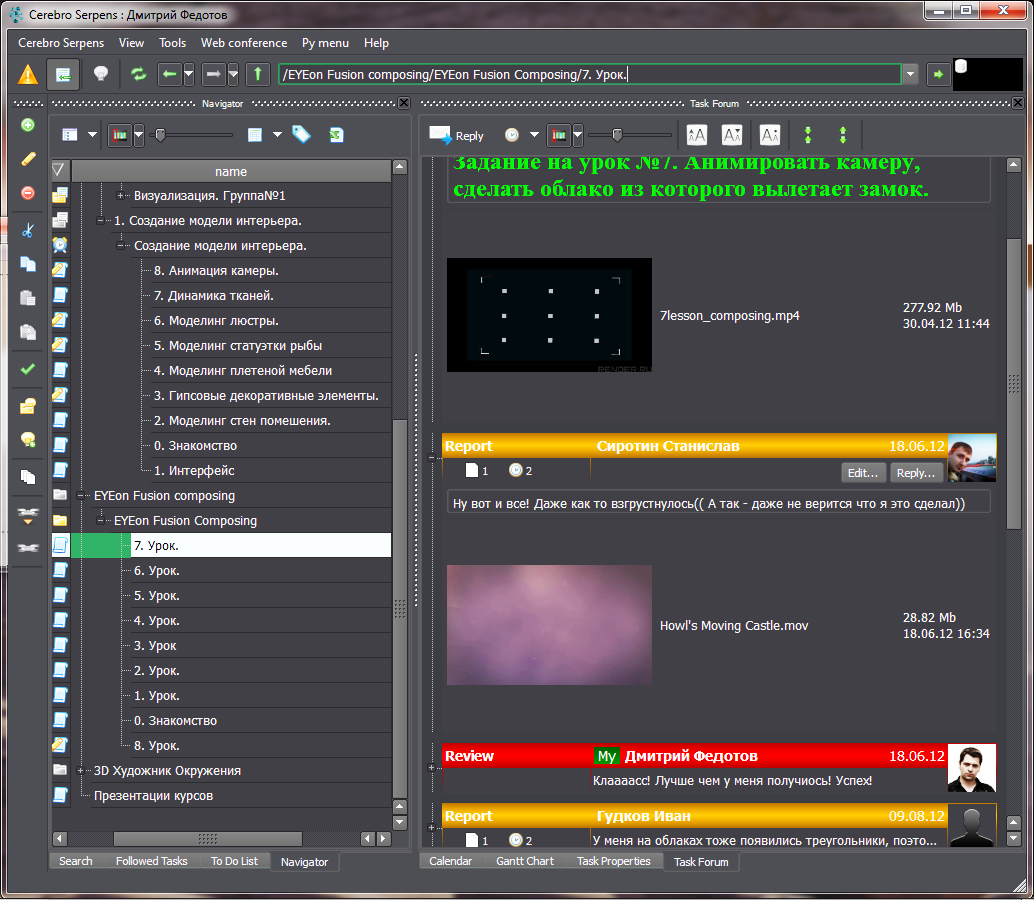Screen dimensions: 1034x900
Task: Toggle the navigation panel button beside warning icon
Action: click(63, 75)
